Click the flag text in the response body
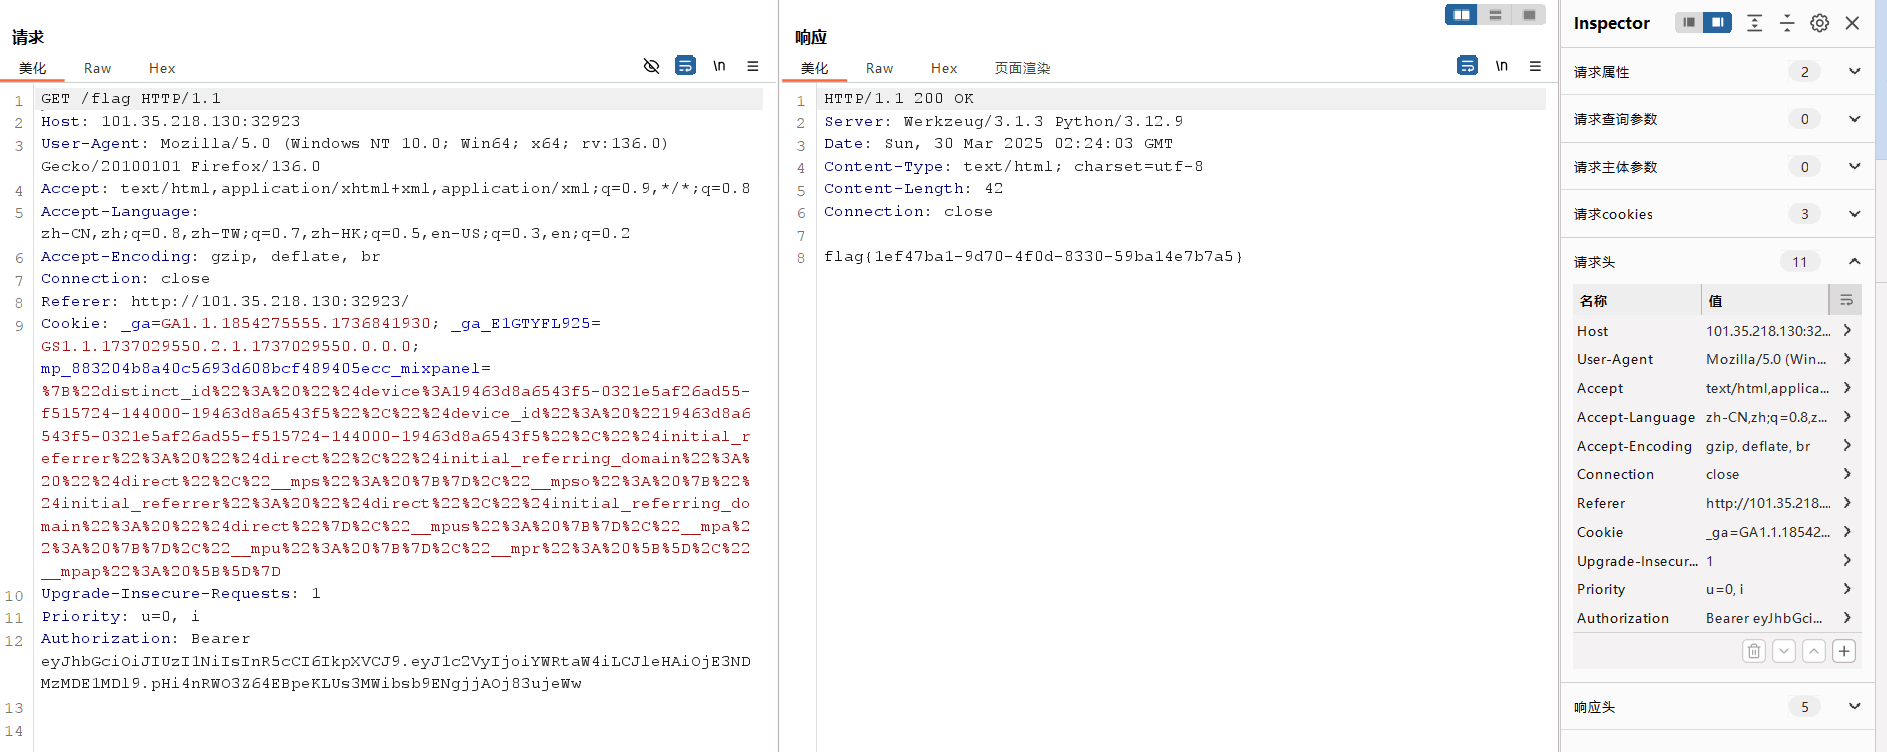Image resolution: width=1887 pixels, height=752 pixels. pyautogui.click(x=1032, y=257)
